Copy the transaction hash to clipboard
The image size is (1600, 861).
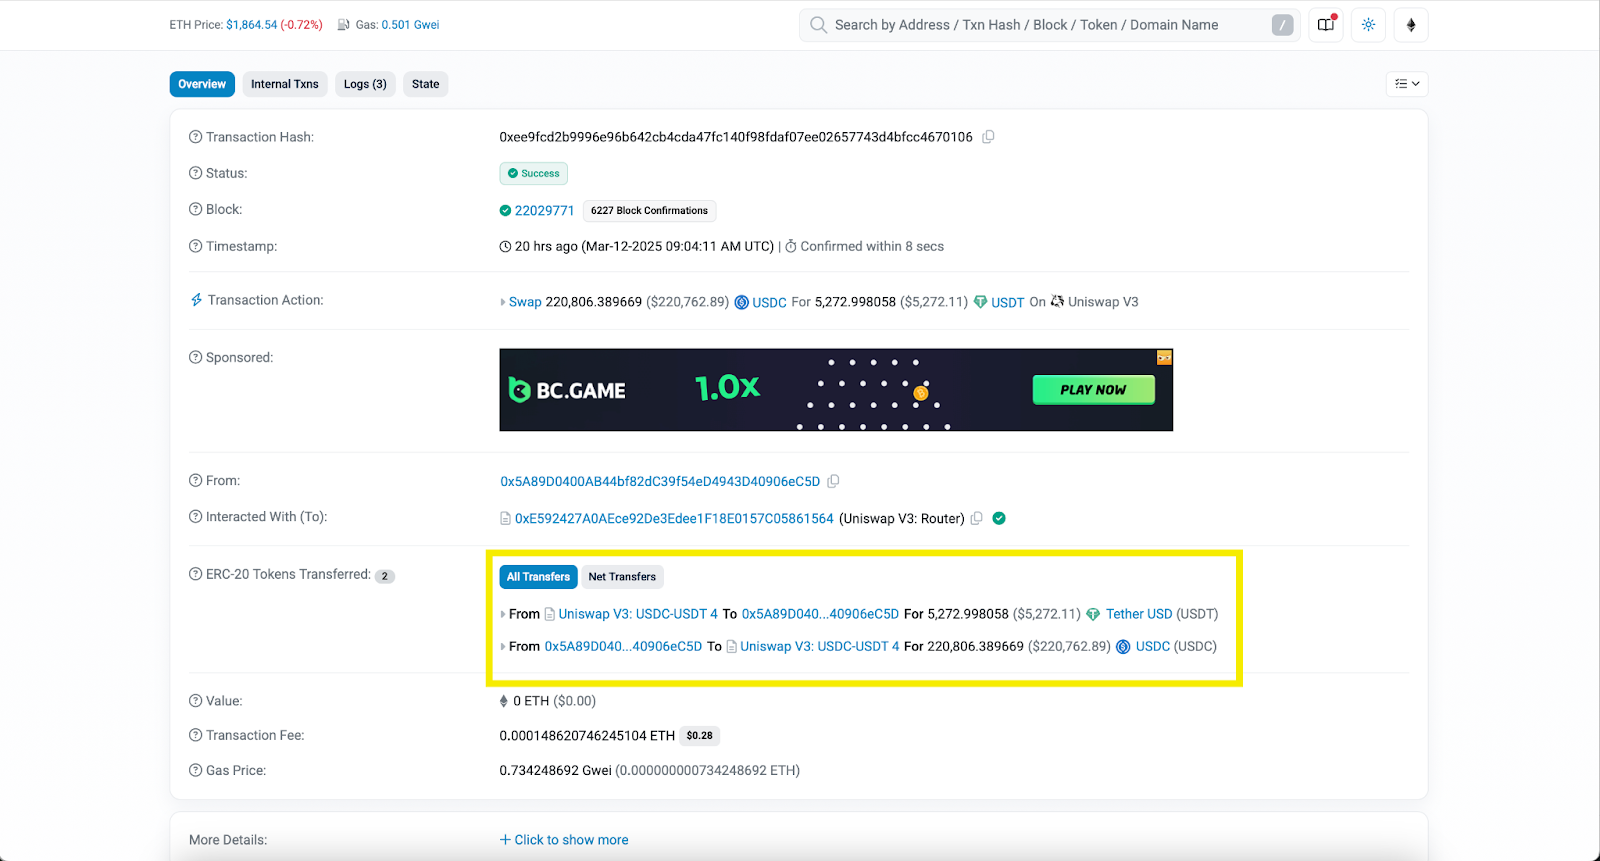[988, 137]
